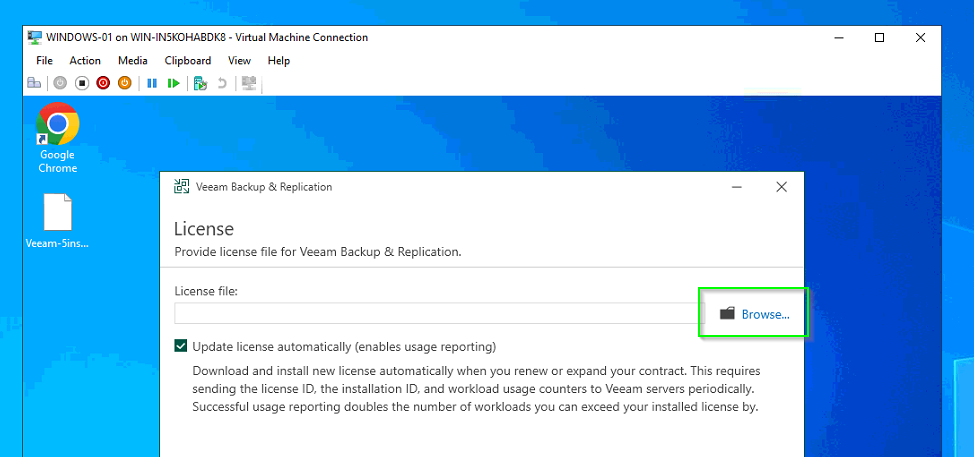Reset the VM using the green play icon

(173, 83)
